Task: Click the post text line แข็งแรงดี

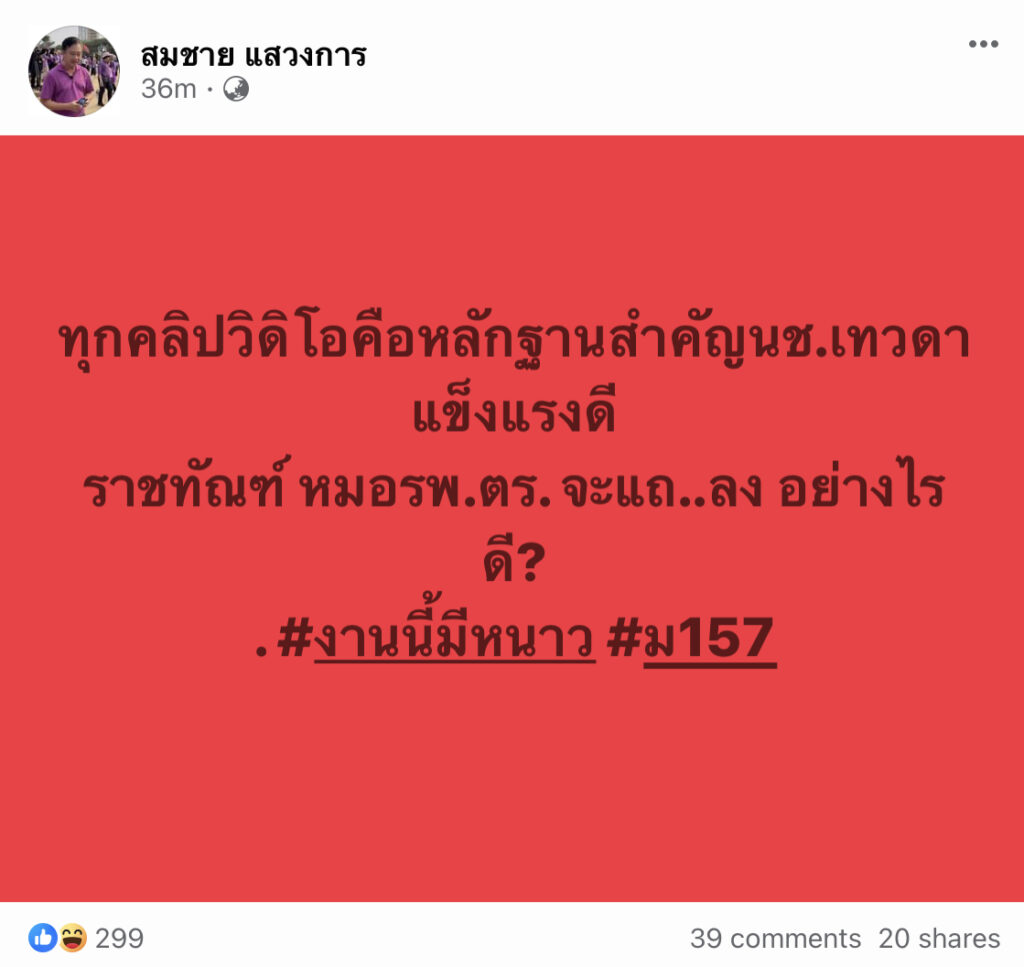Action: (514, 411)
